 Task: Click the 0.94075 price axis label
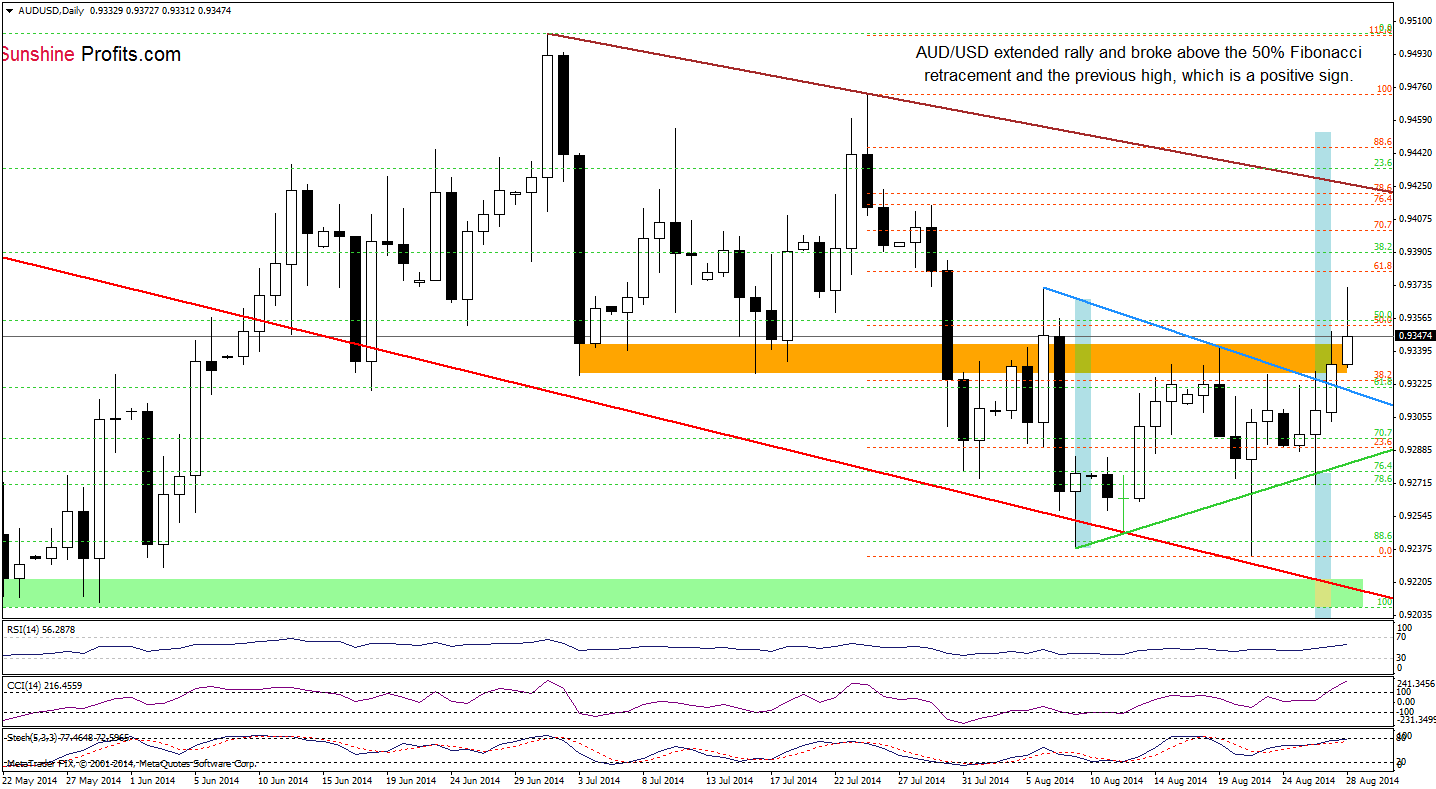click(x=1417, y=218)
